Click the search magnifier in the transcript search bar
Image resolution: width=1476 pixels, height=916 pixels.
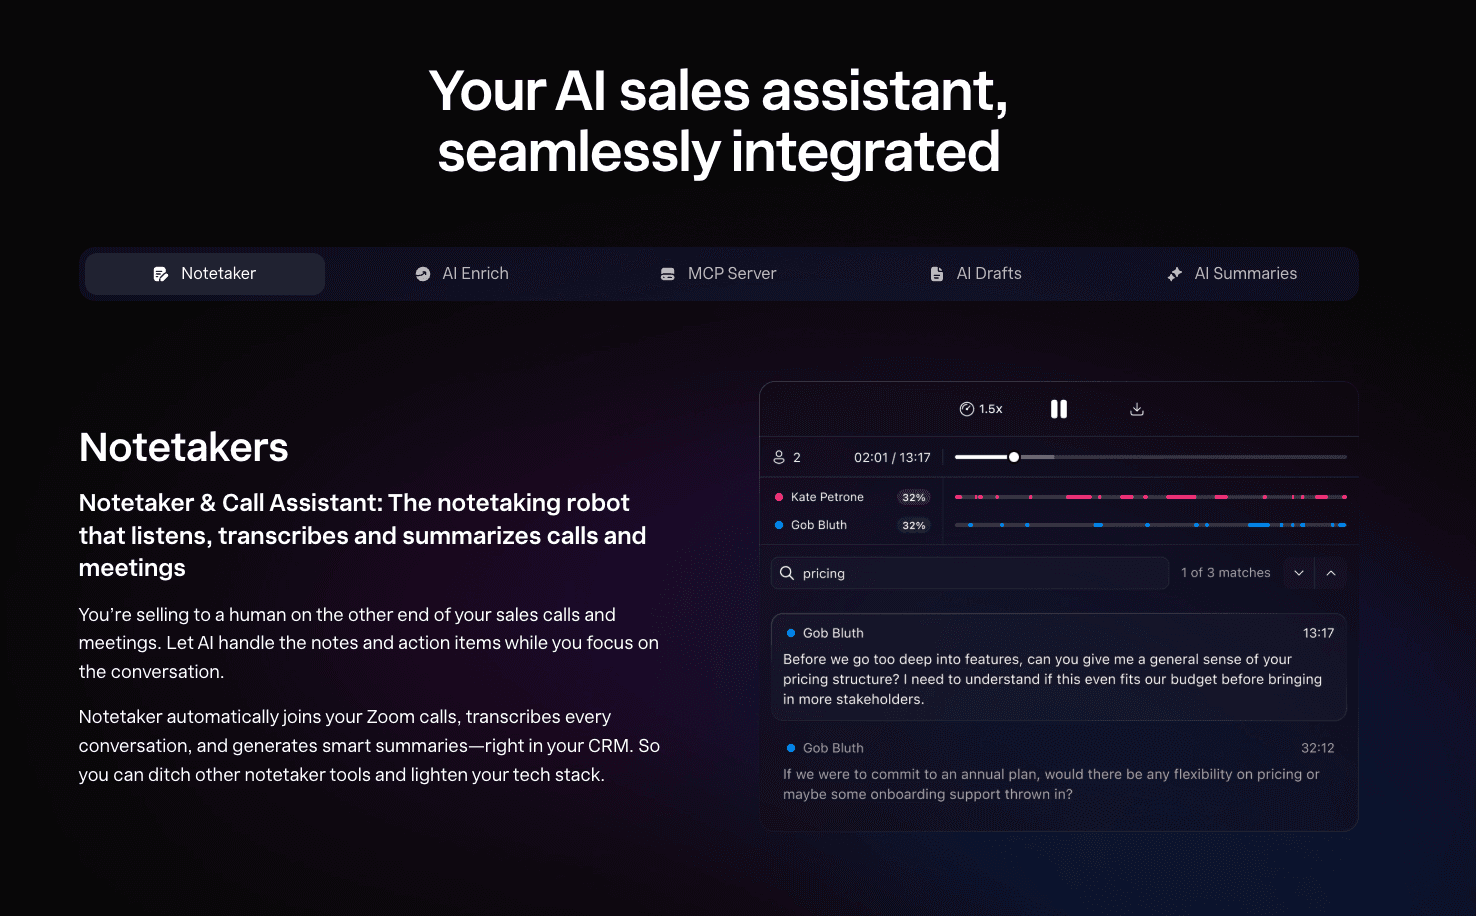tap(787, 572)
